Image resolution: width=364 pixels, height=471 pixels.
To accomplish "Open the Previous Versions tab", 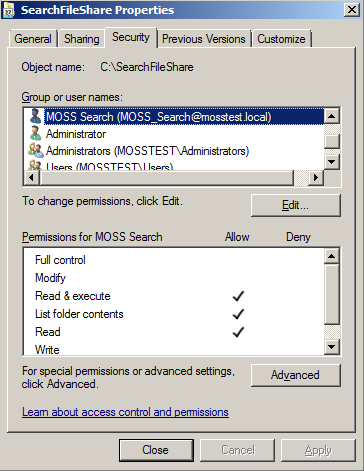I will tap(204, 39).
